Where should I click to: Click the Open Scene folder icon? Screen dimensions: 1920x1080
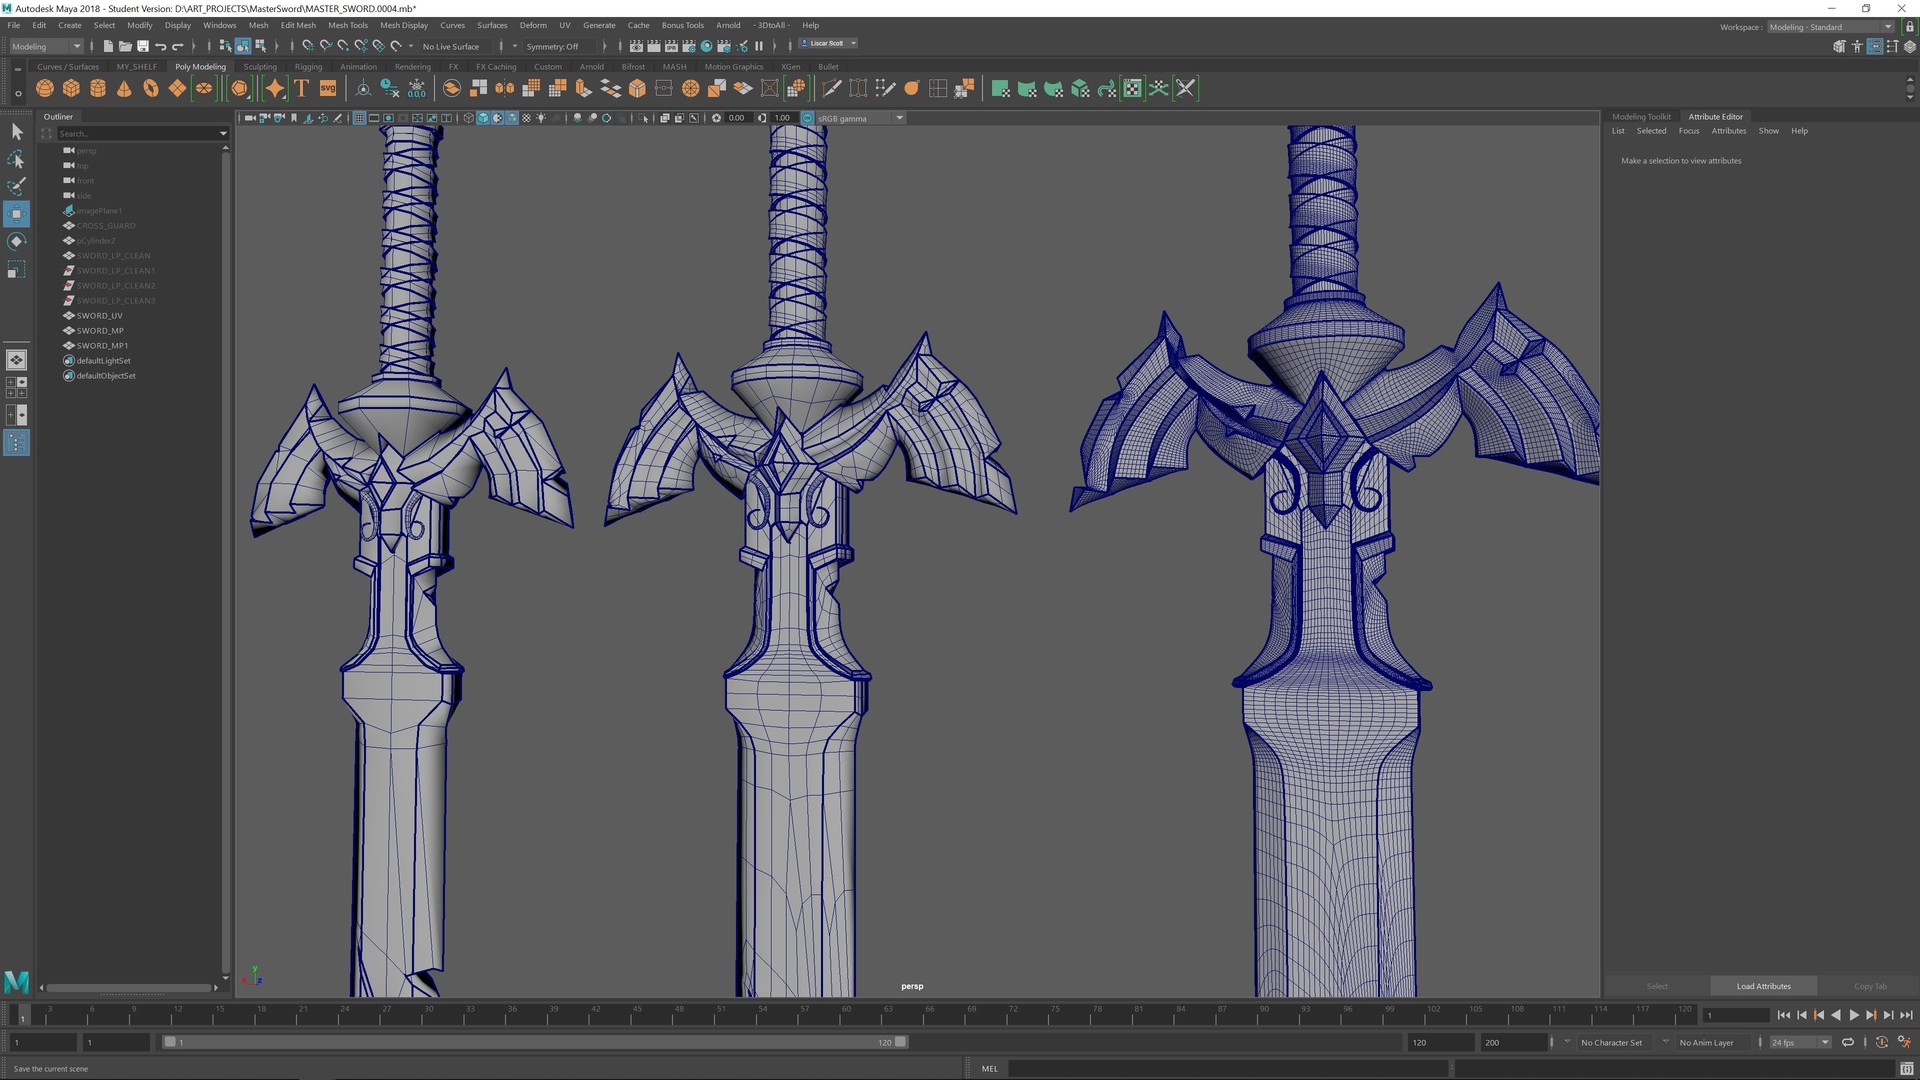pyautogui.click(x=125, y=46)
